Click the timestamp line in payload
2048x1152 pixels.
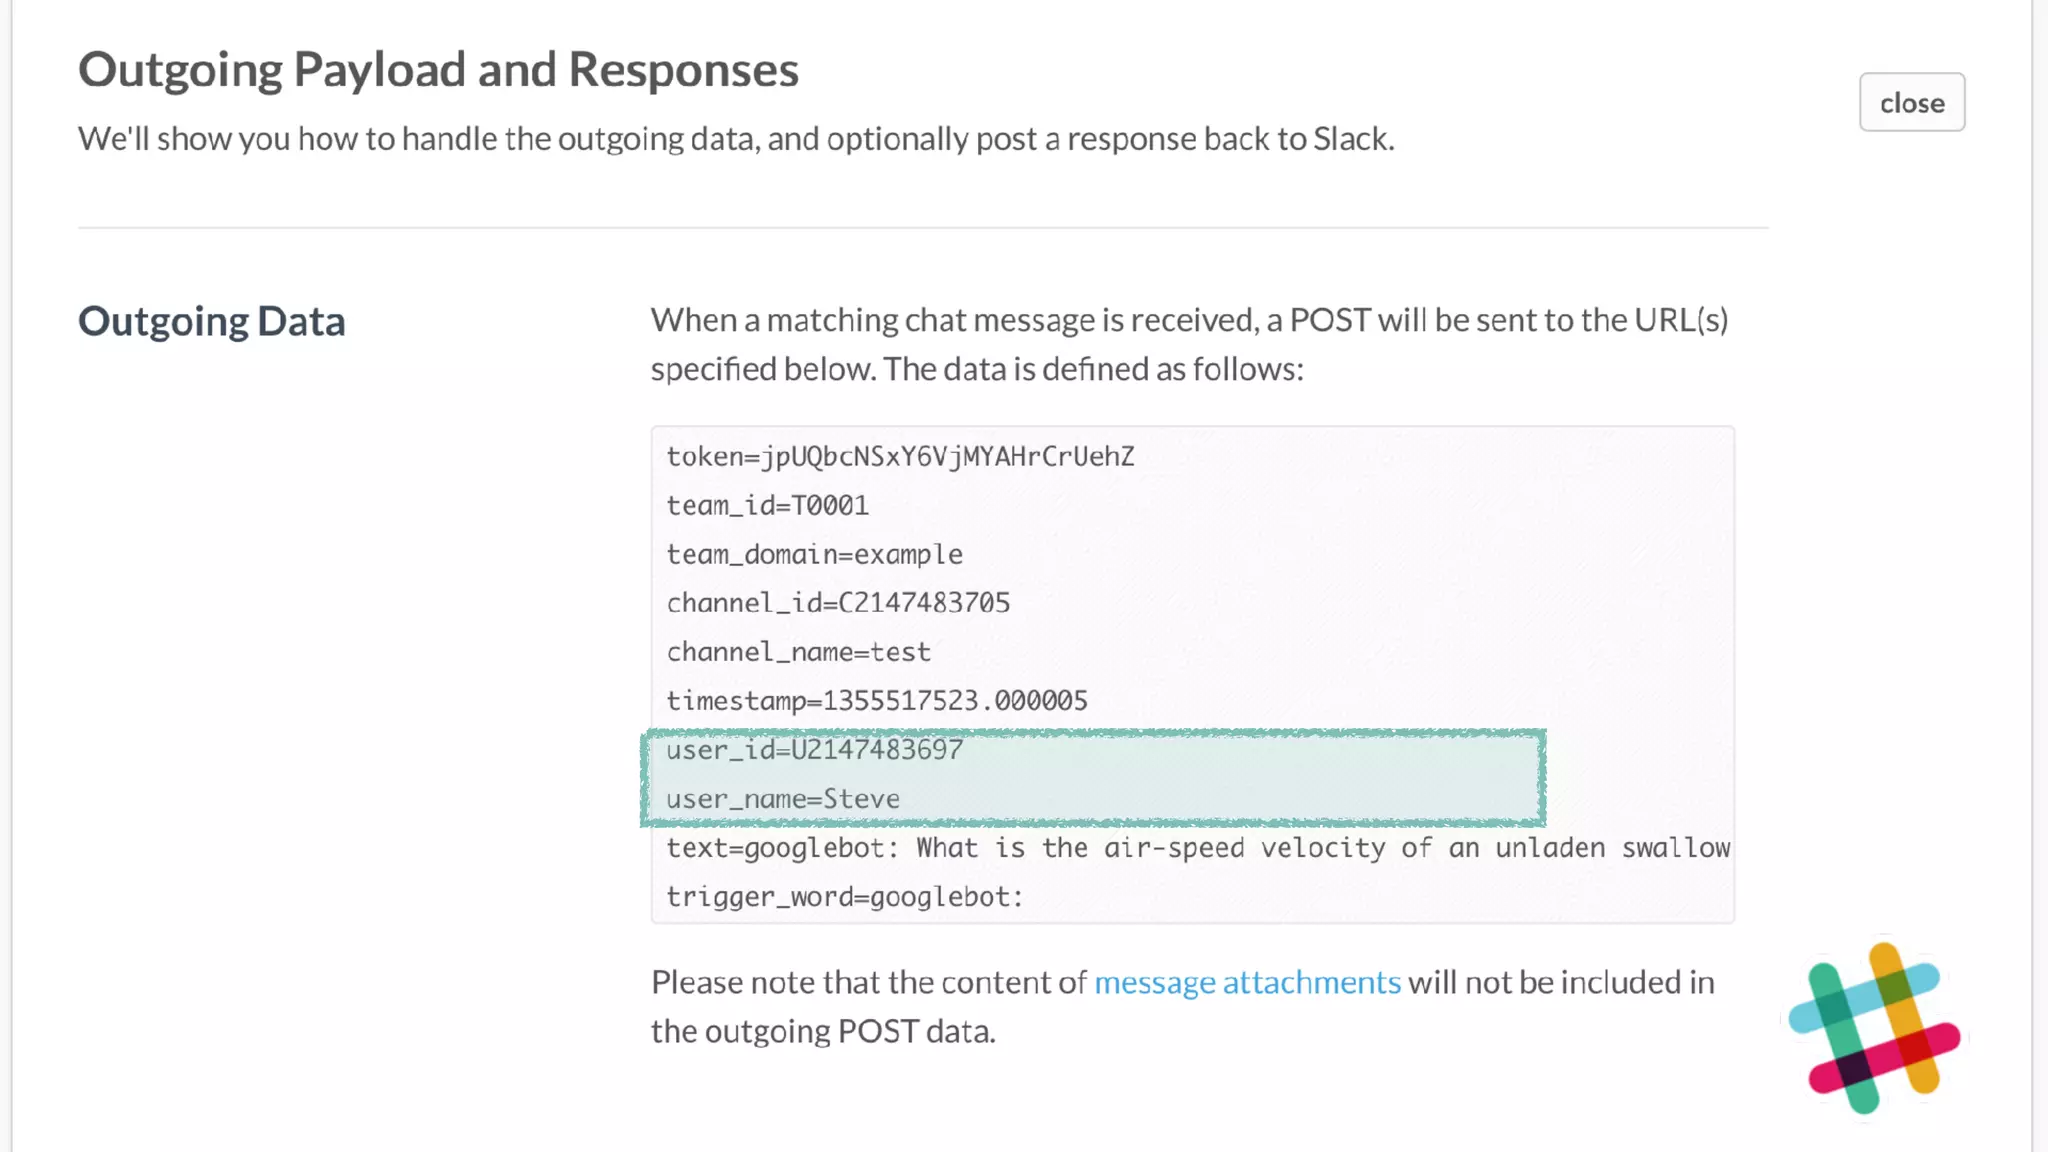[x=876, y=701]
